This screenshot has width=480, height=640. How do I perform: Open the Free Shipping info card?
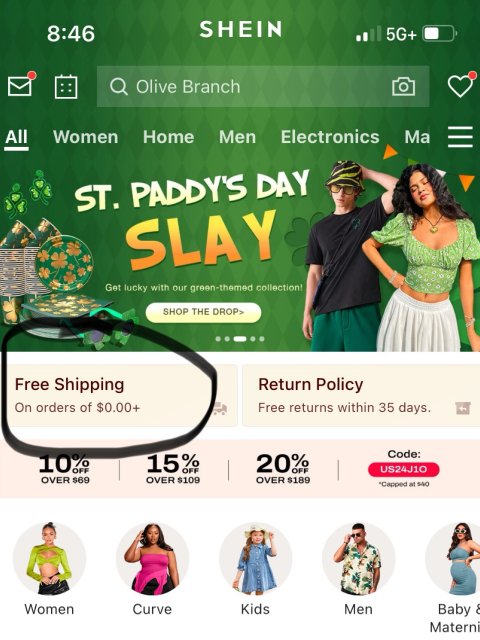click(119, 396)
